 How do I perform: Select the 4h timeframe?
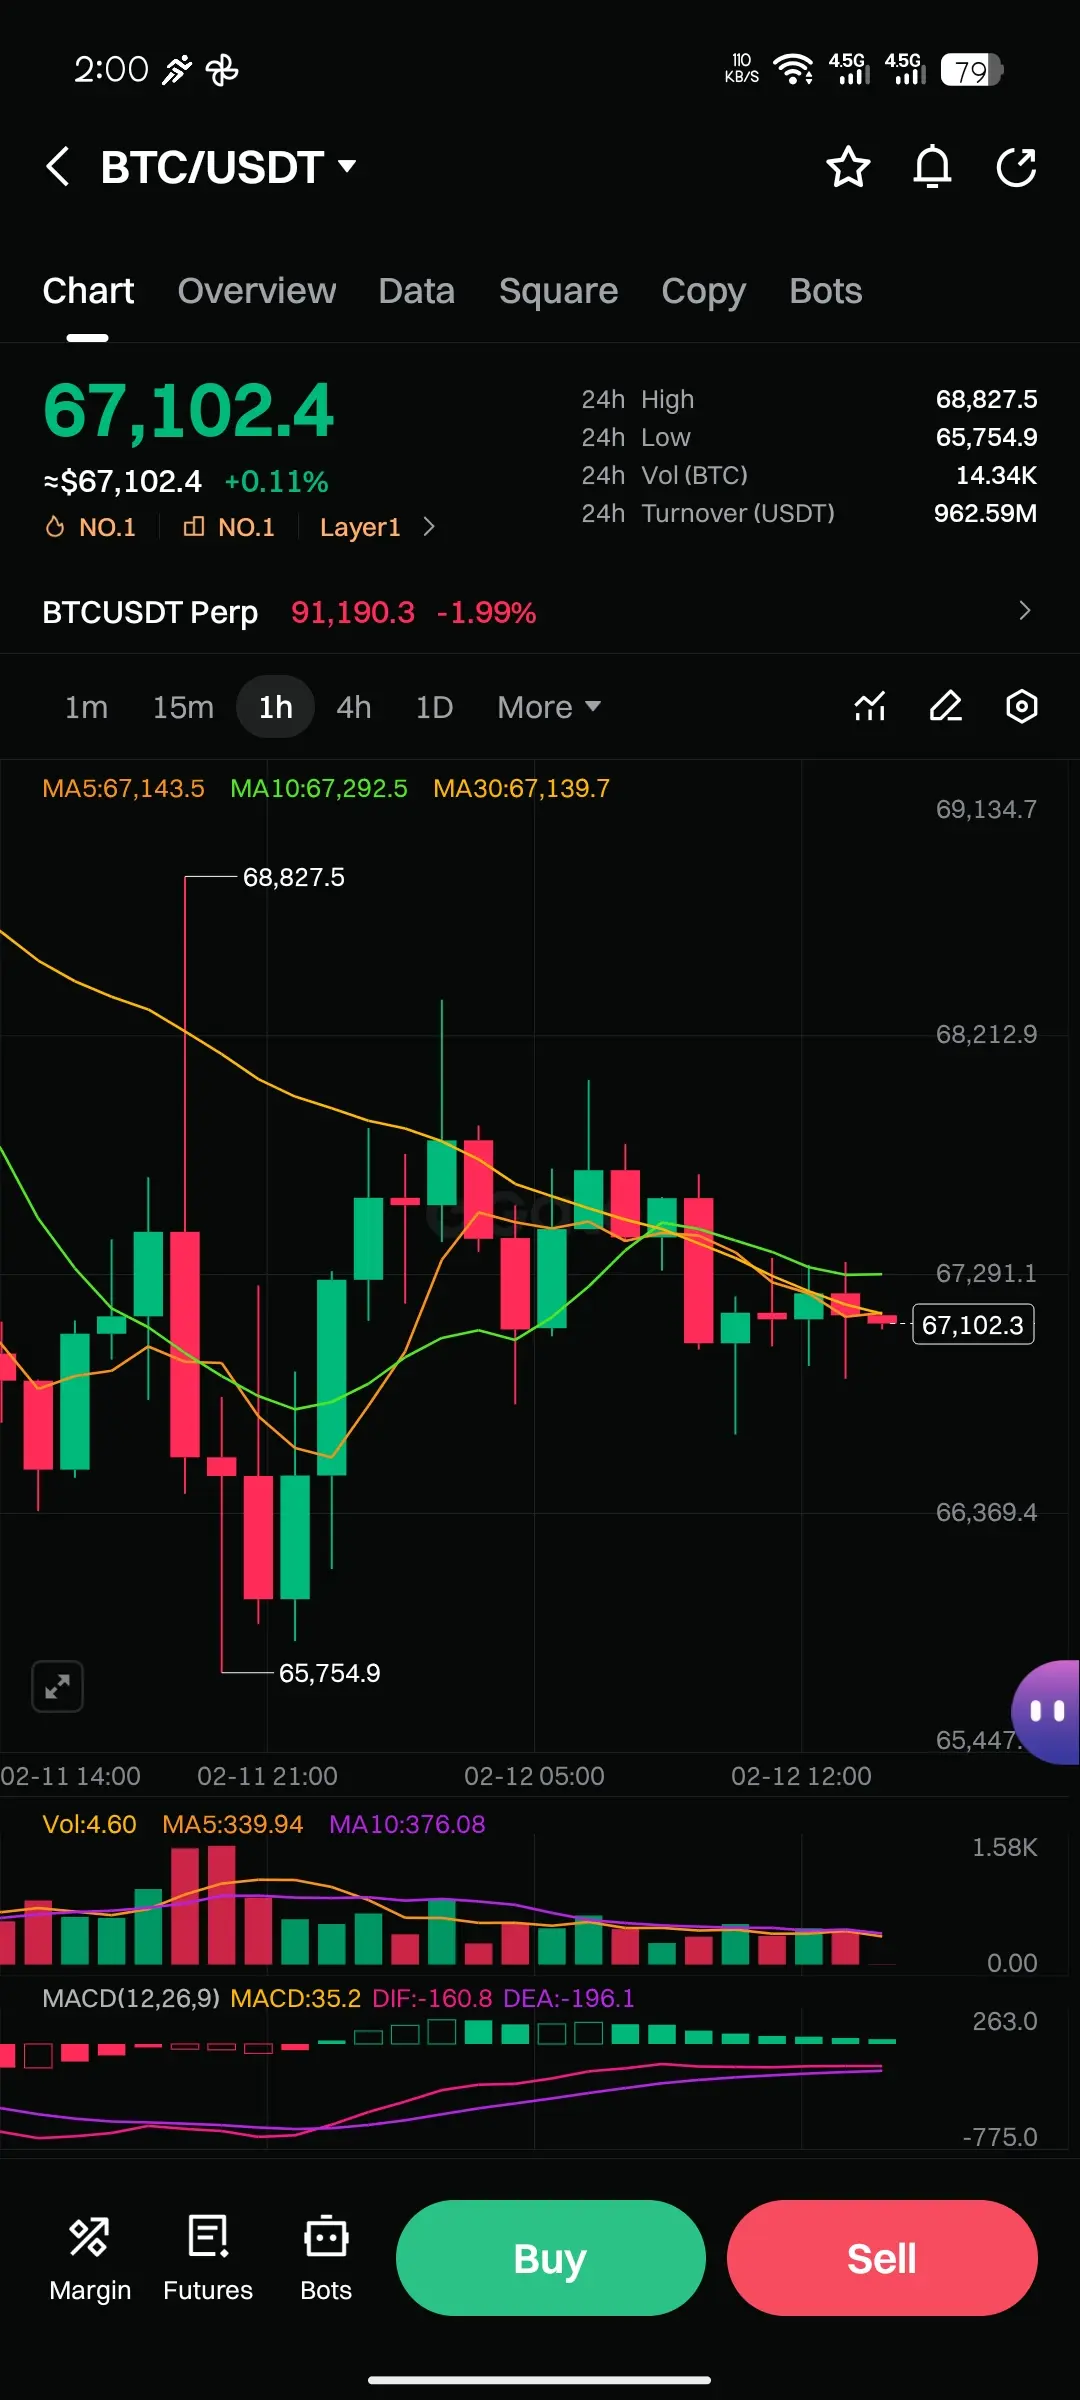click(x=354, y=707)
